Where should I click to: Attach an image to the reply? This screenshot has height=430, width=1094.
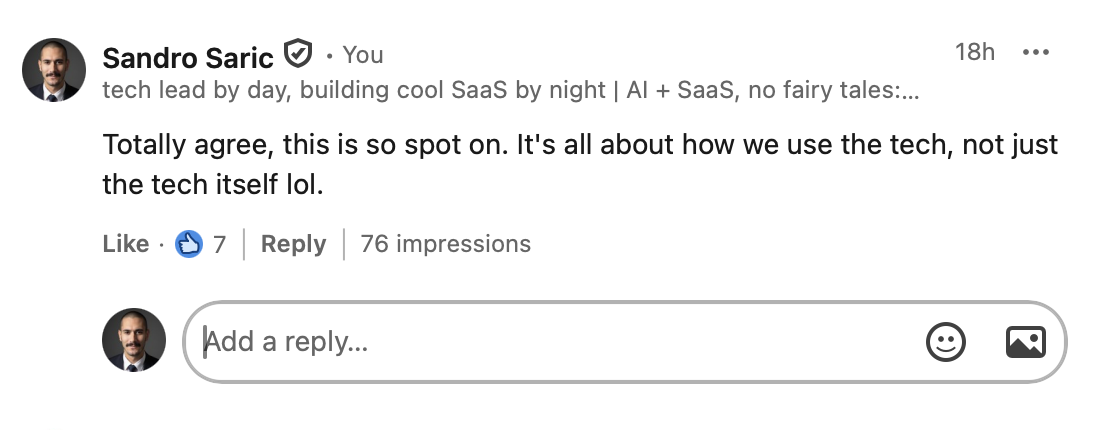click(x=1025, y=342)
